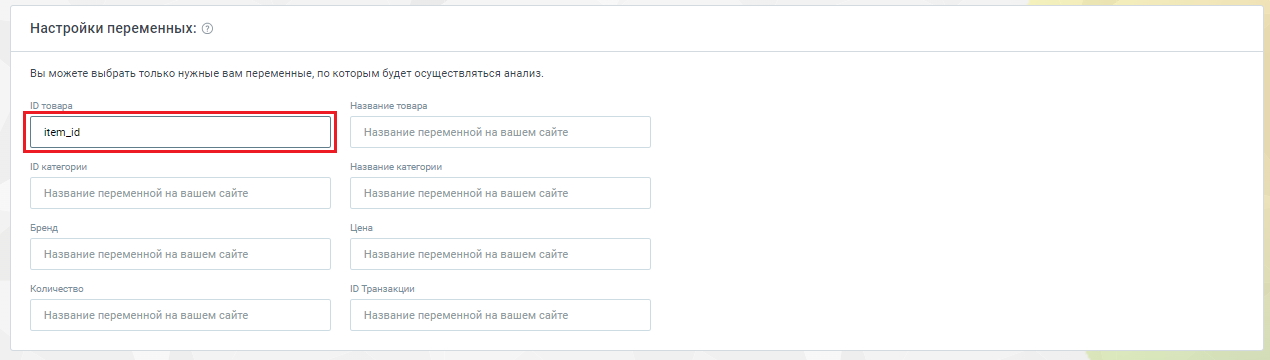Image resolution: width=1270 pixels, height=360 pixels.
Task: Click the ID Транзакции label
Action: [x=382, y=288]
